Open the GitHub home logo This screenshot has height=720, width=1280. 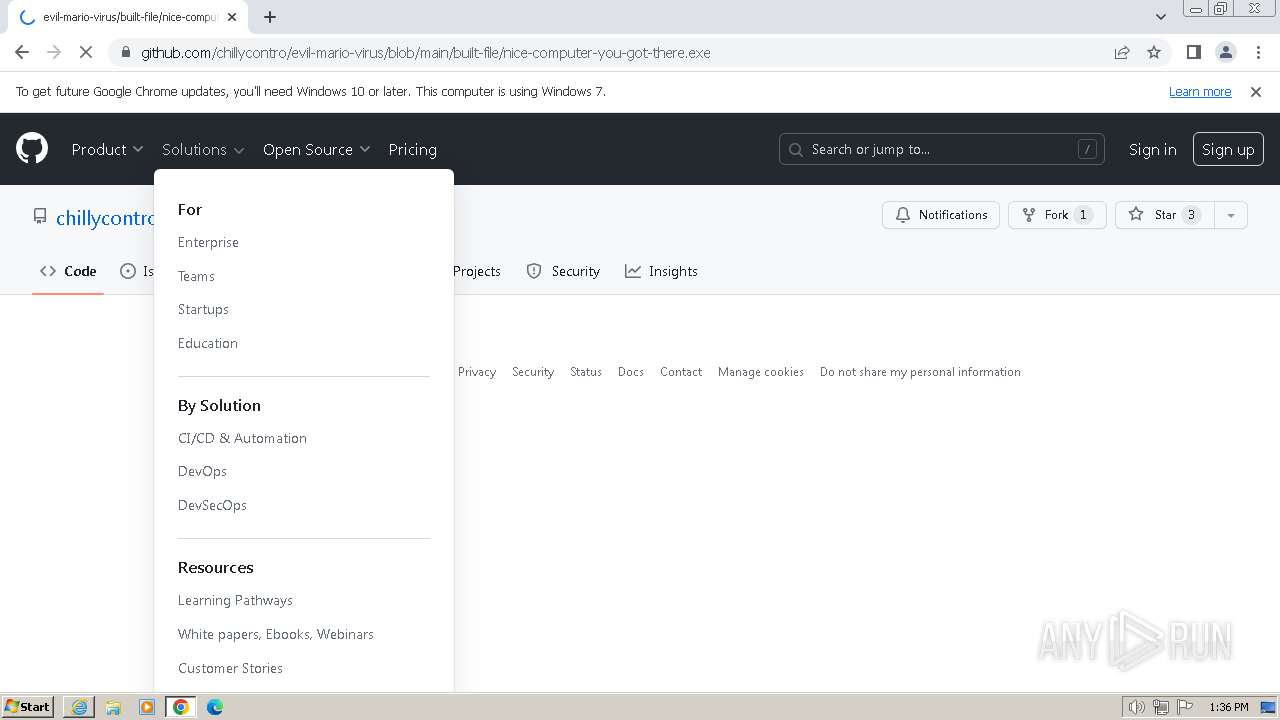[x=32, y=149]
